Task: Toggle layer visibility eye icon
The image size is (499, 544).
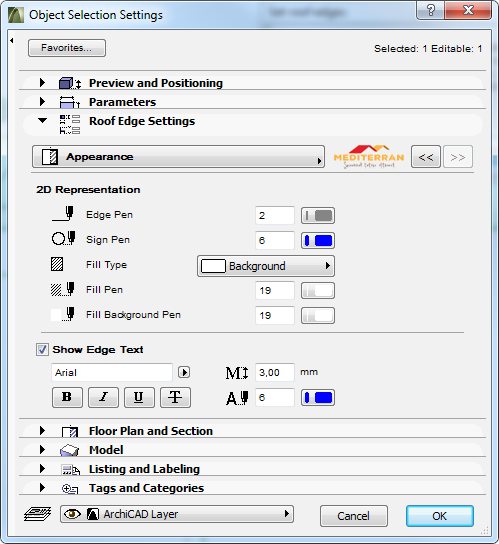Action: pyautogui.click(x=72, y=514)
